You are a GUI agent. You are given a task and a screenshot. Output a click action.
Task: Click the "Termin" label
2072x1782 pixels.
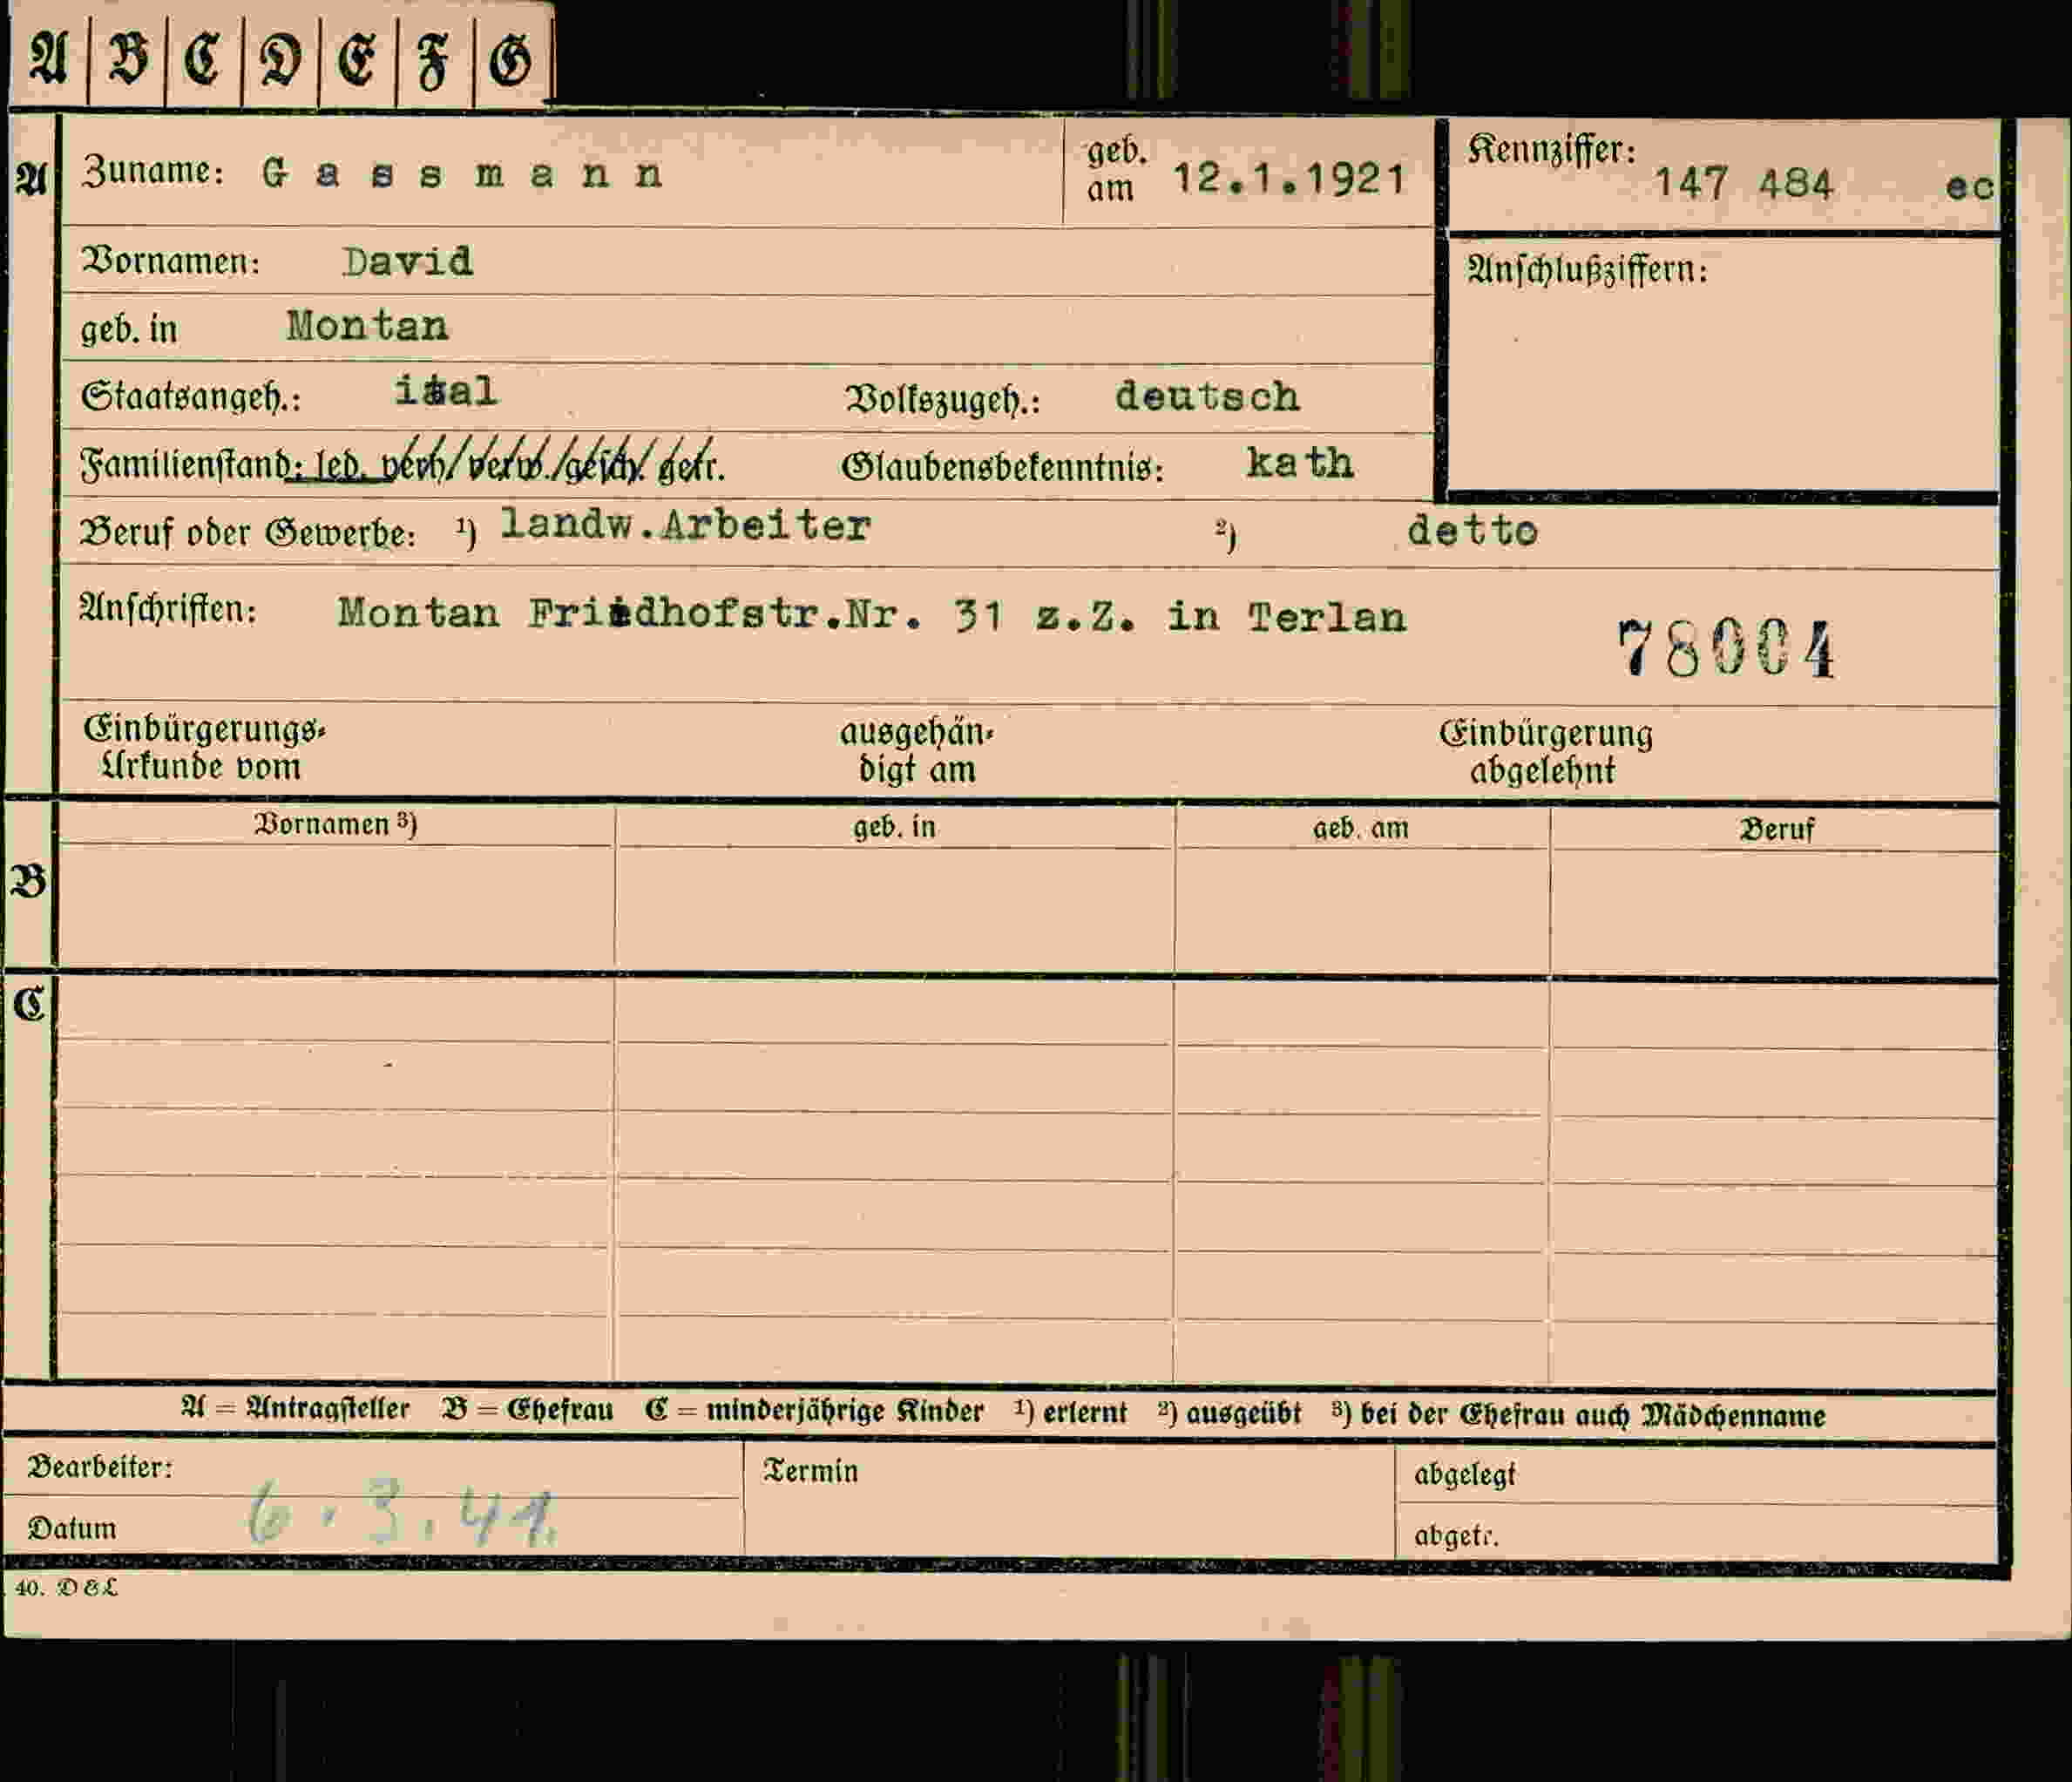(811, 1471)
